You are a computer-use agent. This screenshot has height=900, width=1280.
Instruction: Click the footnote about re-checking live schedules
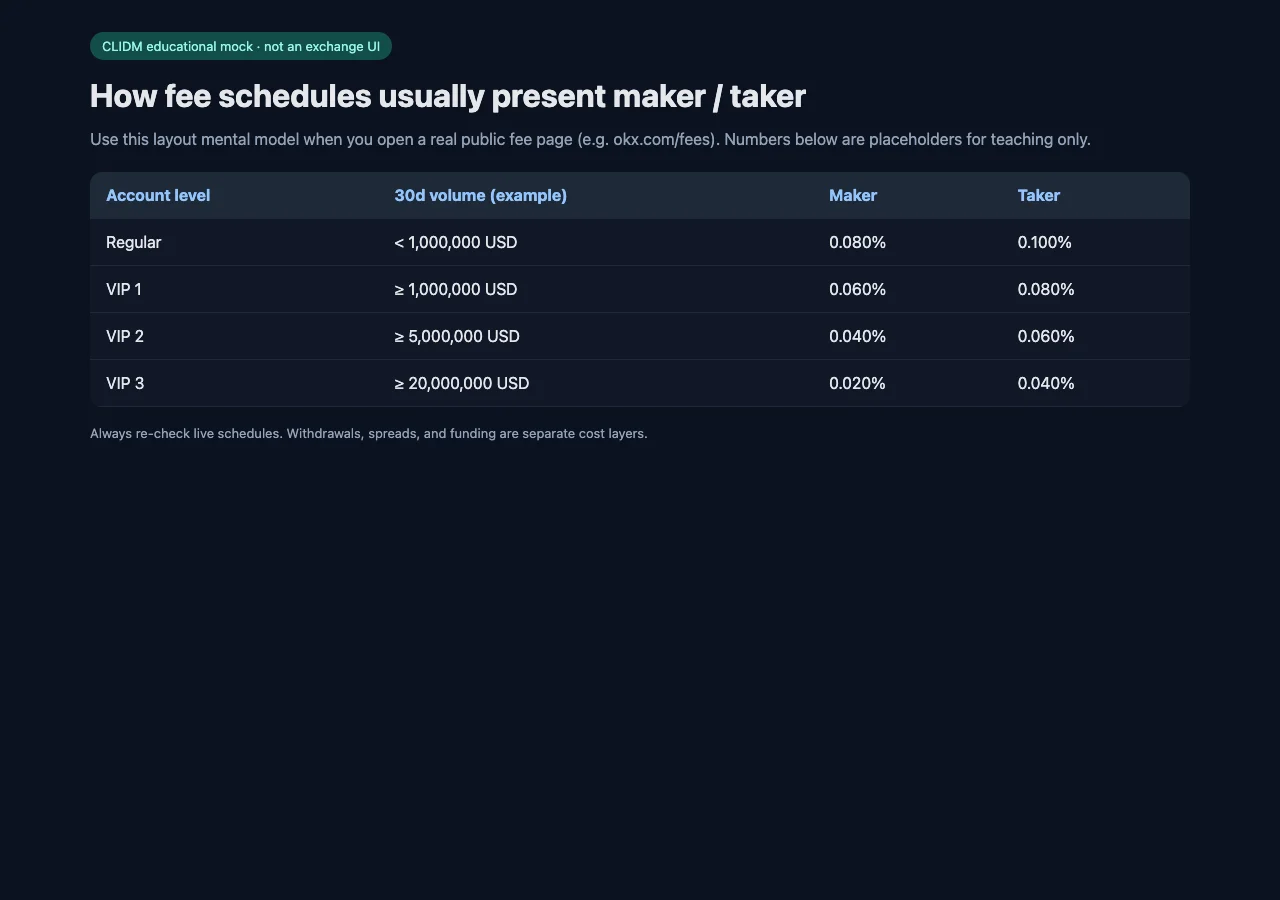click(x=369, y=433)
